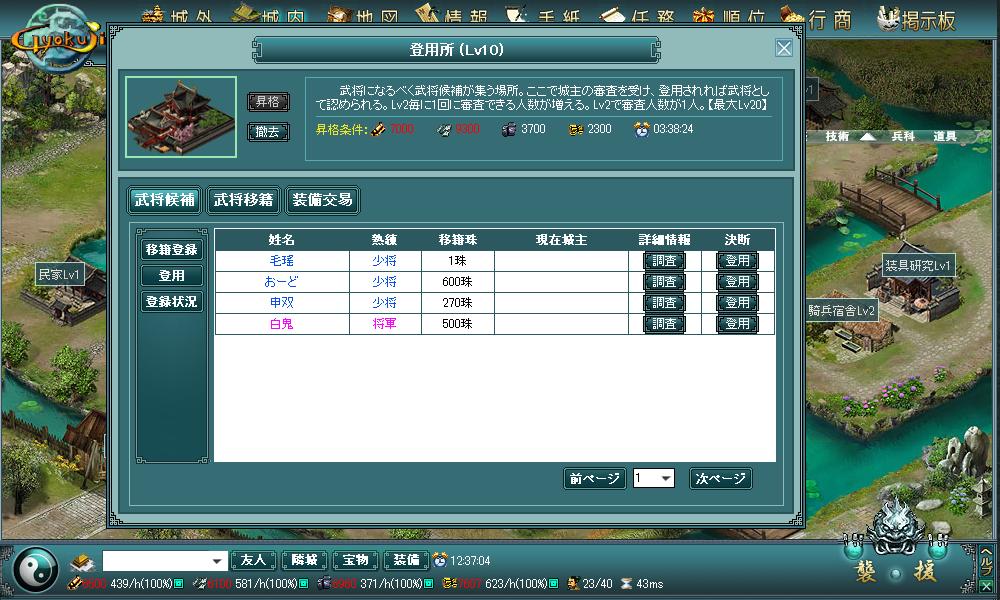Image resolution: width=1000 pixels, height=600 pixels.
Task: Click the wood cost icon in 昇格条件
Action: click(x=378, y=129)
